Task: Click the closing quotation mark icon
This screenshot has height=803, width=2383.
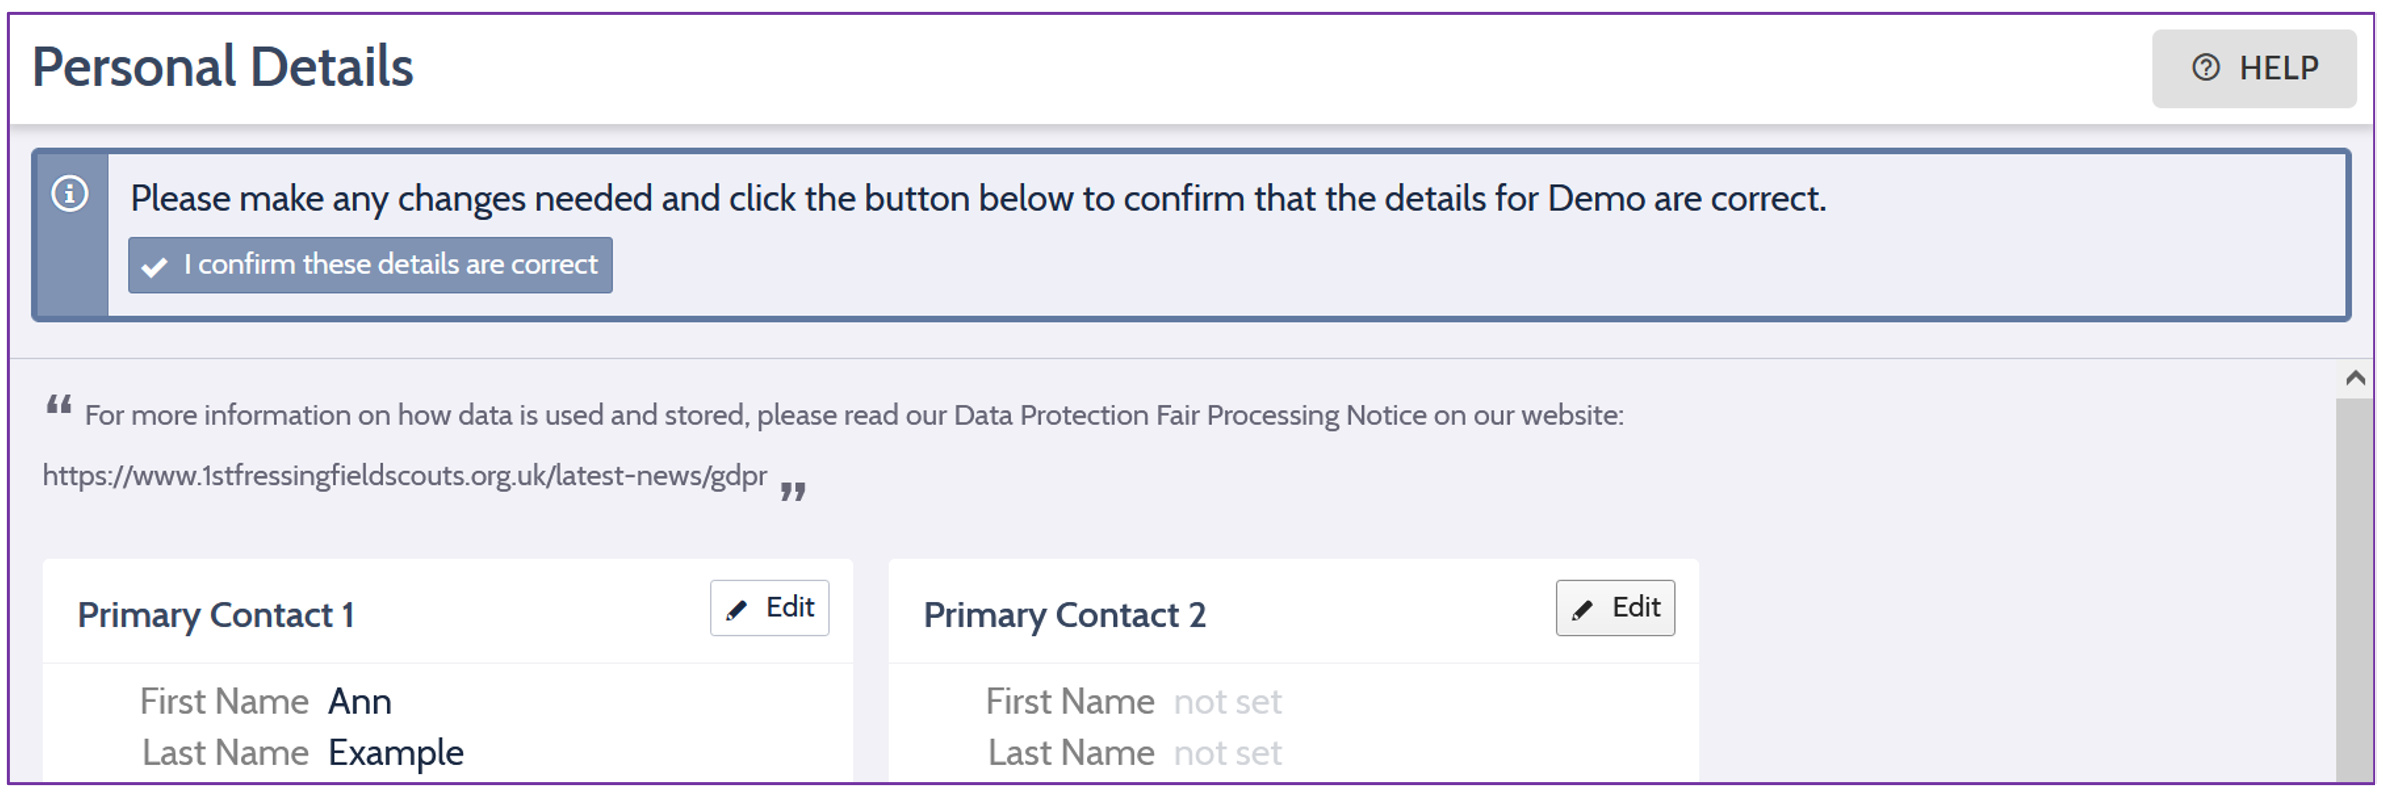Action: coord(793,491)
